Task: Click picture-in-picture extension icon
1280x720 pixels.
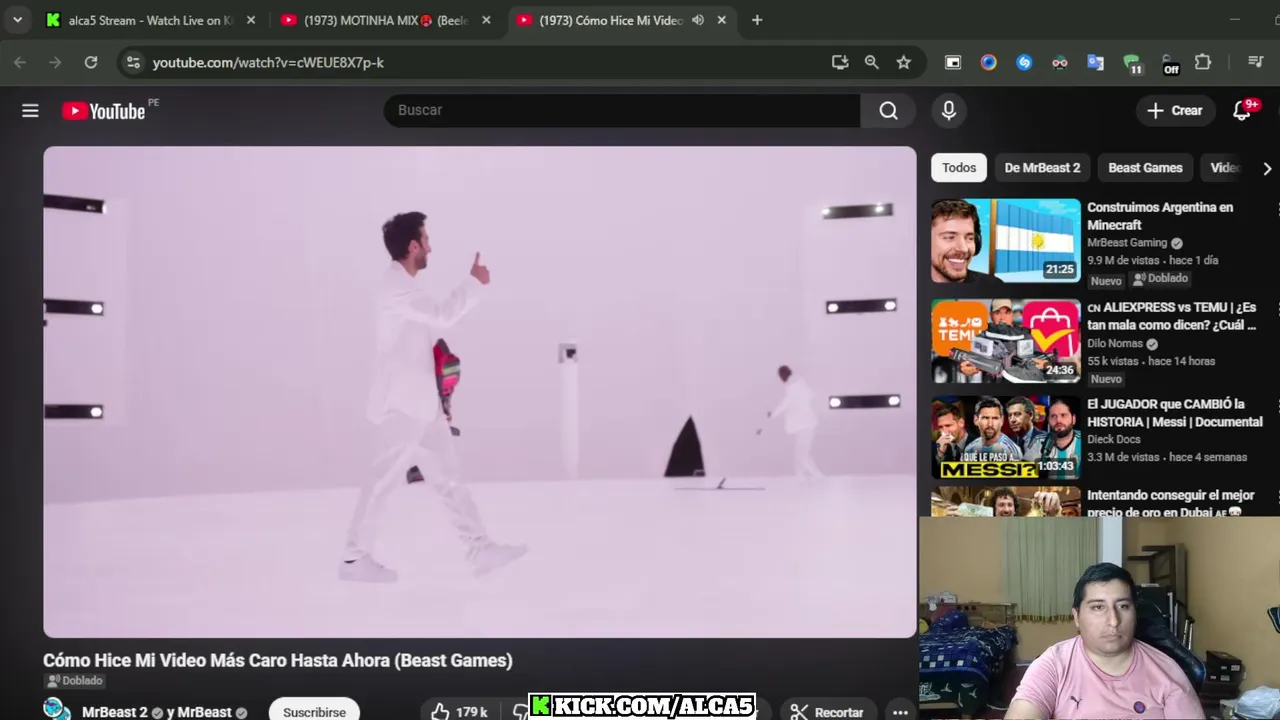Action: (x=953, y=62)
